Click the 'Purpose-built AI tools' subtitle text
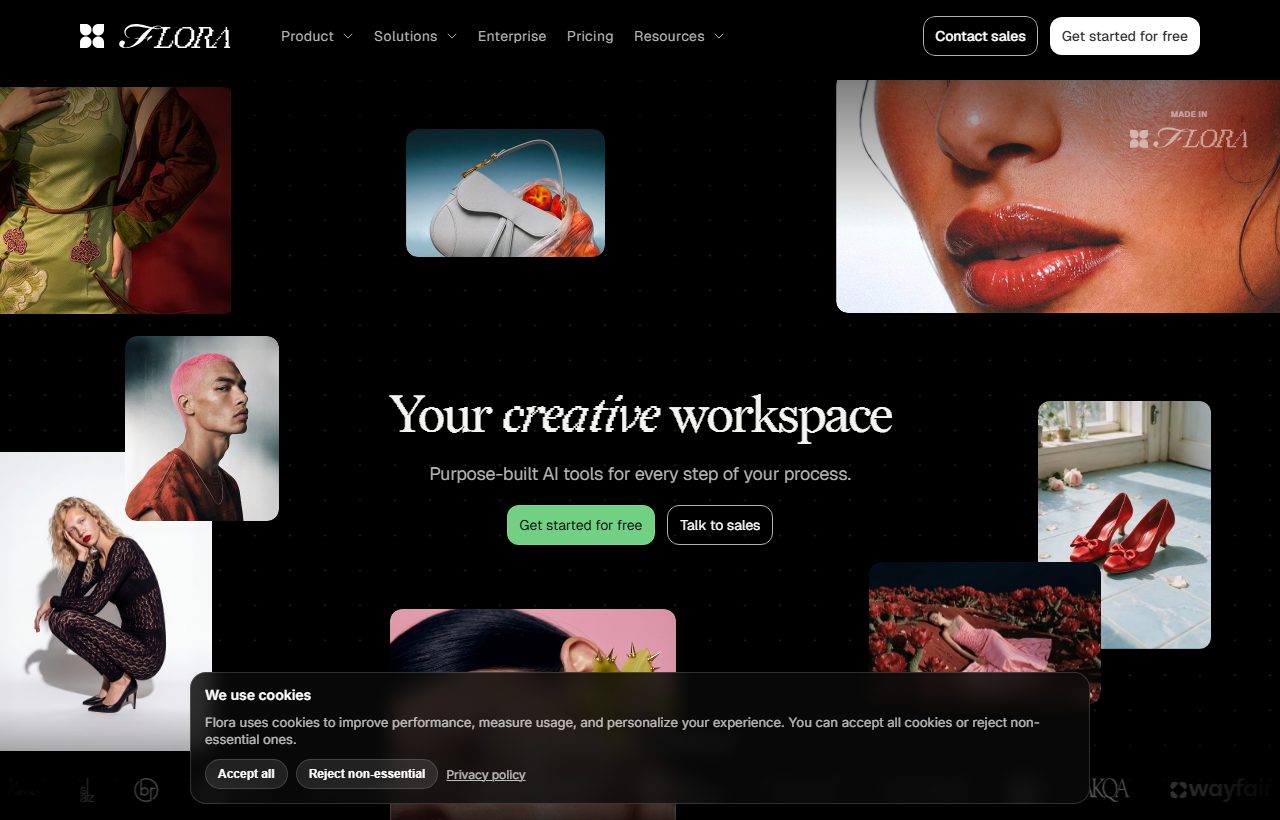The image size is (1280, 820). (x=640, y=474)
